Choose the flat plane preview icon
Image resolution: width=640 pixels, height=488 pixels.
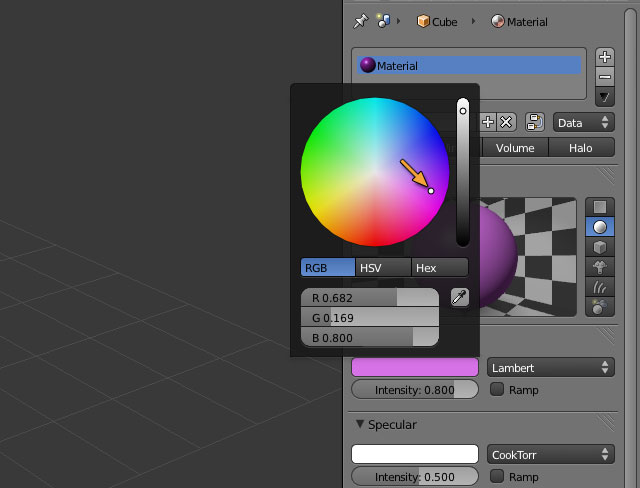click(x=600, y=207)
